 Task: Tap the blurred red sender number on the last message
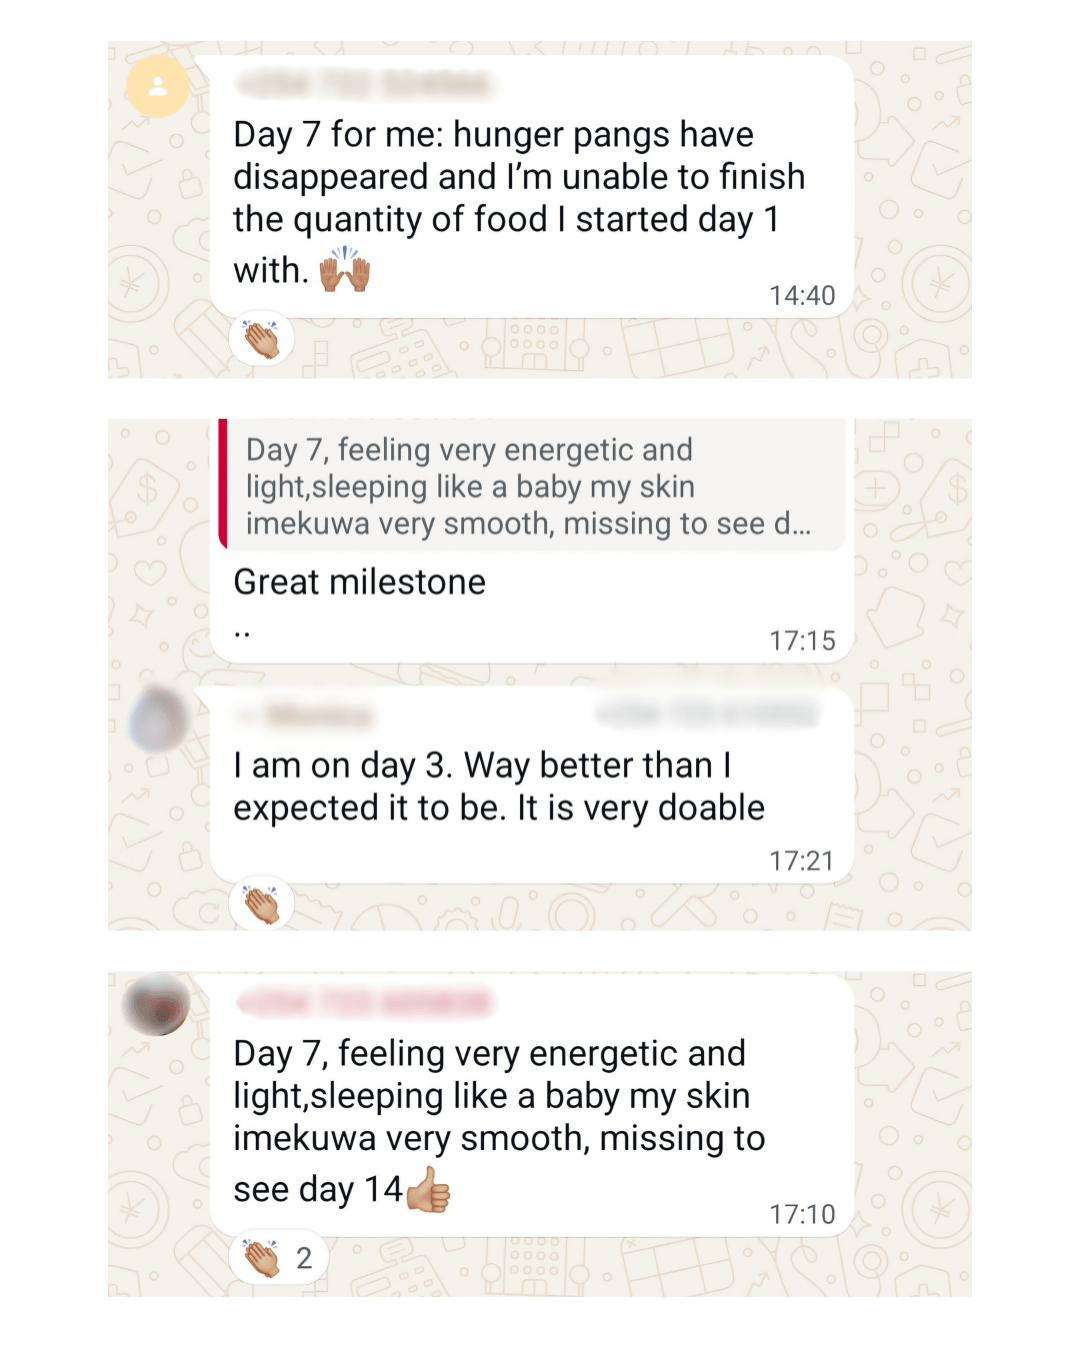coord(365,1002)
